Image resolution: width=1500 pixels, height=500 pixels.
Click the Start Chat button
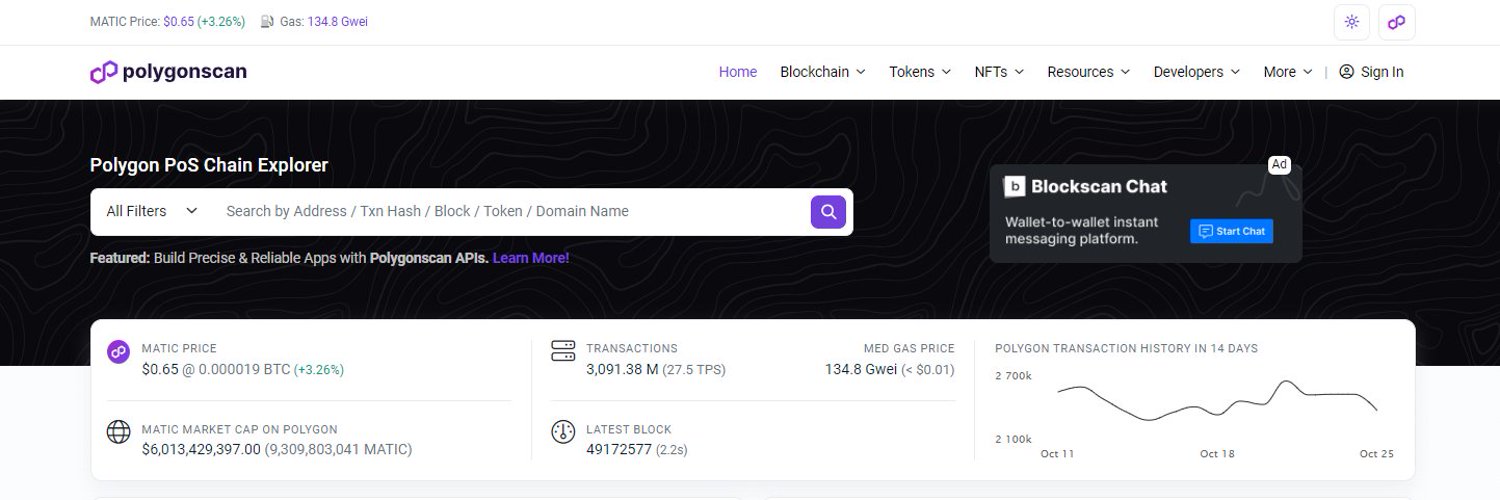[x=1231, y=231]
